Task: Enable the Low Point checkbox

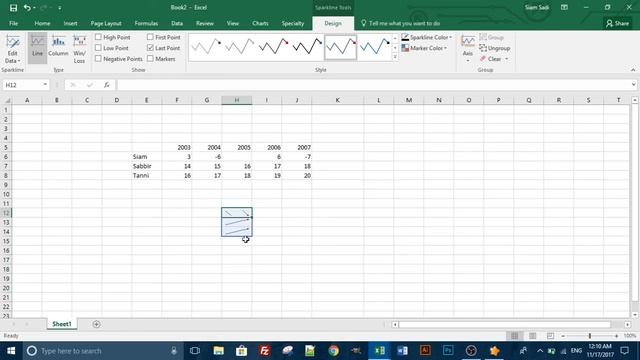Action: coord(98,48)
